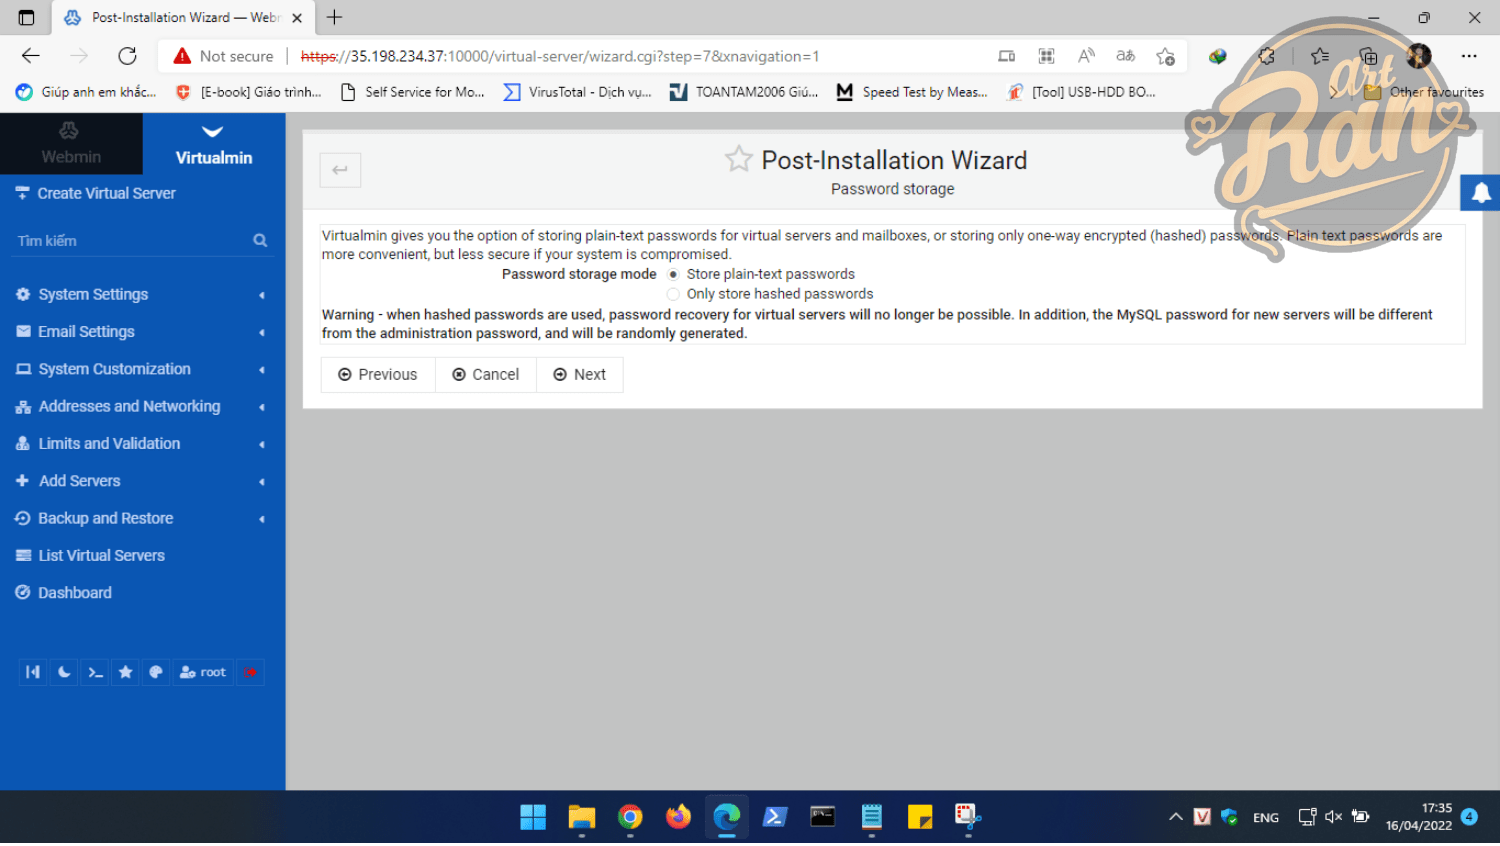This screenshot has height=846, width=1500.
Task: Click the Read aloud icon in address bar
Action: tap(1086, 56)
